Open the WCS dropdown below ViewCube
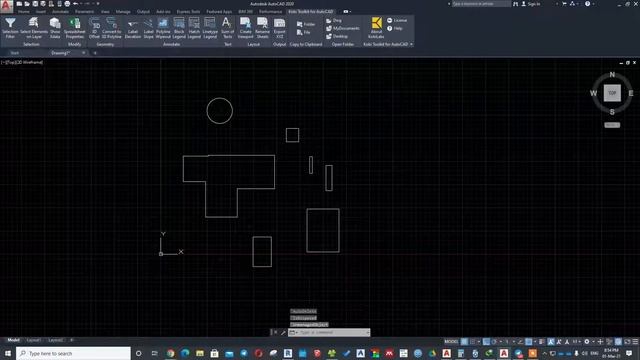The image size is (640, 360). pyautogui.click(x=612, y=125)
